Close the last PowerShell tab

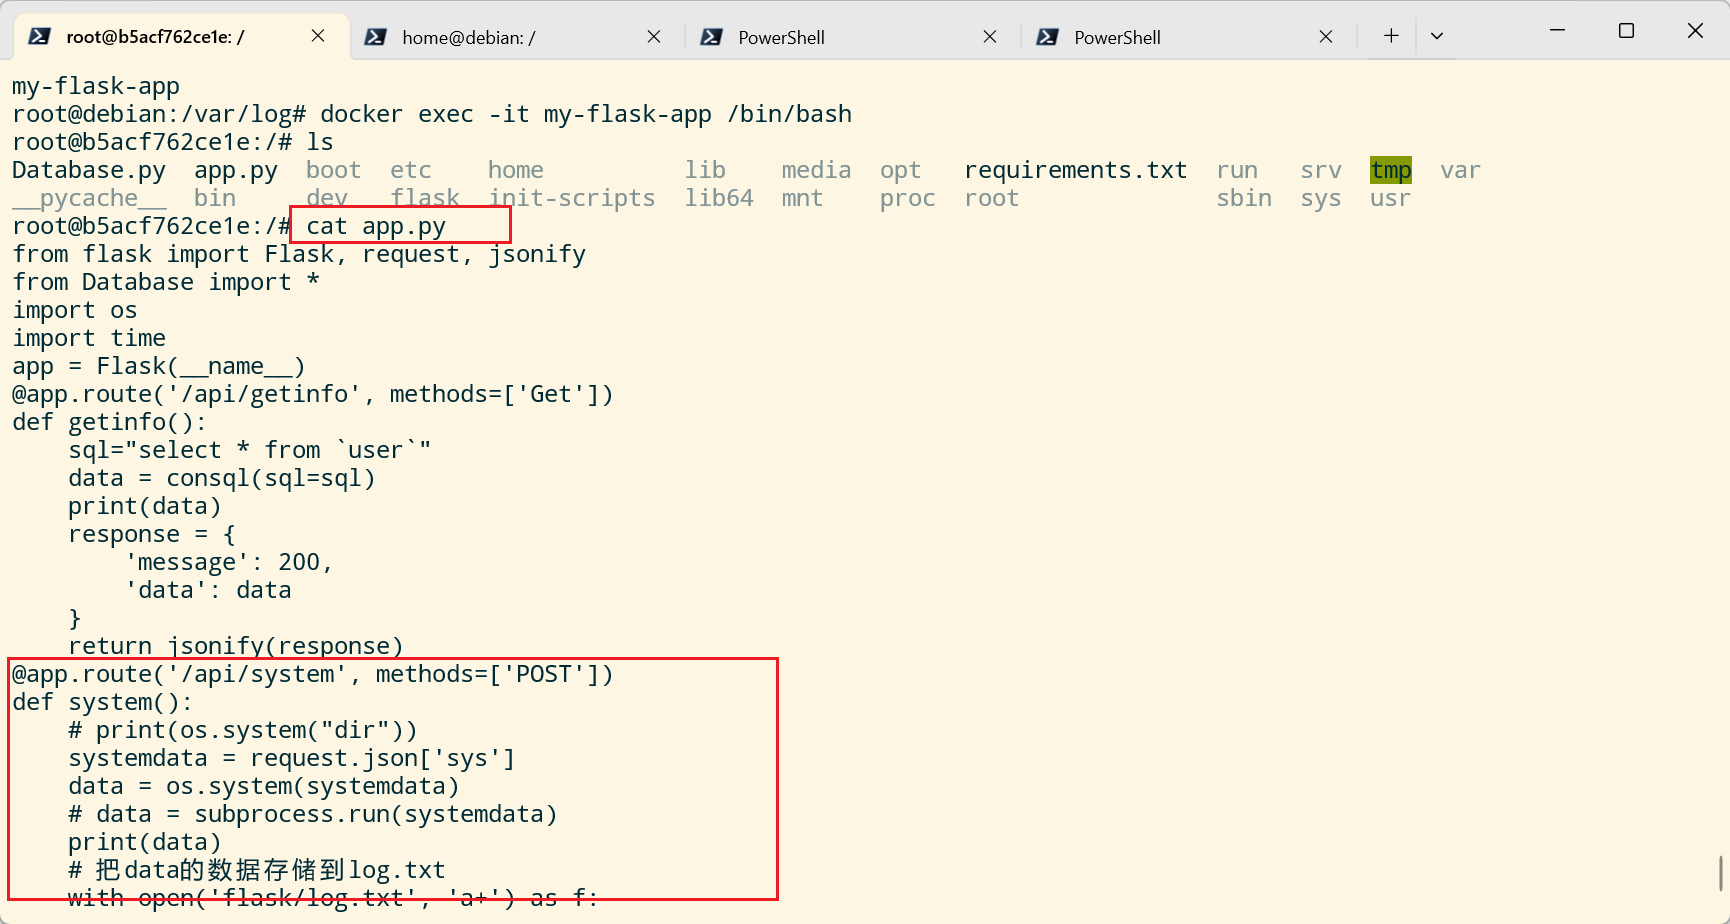click(1326, 37)
